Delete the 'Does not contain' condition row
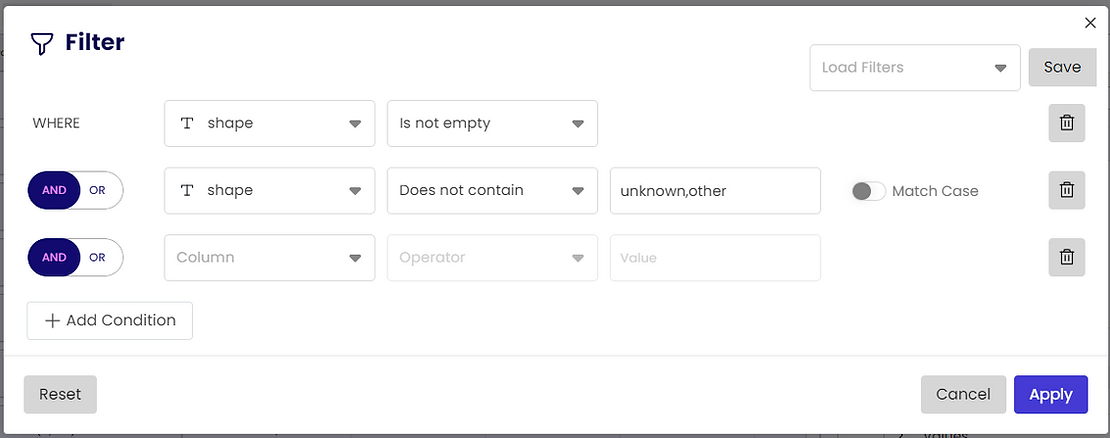1110x438 pixels. point(1066,190)
